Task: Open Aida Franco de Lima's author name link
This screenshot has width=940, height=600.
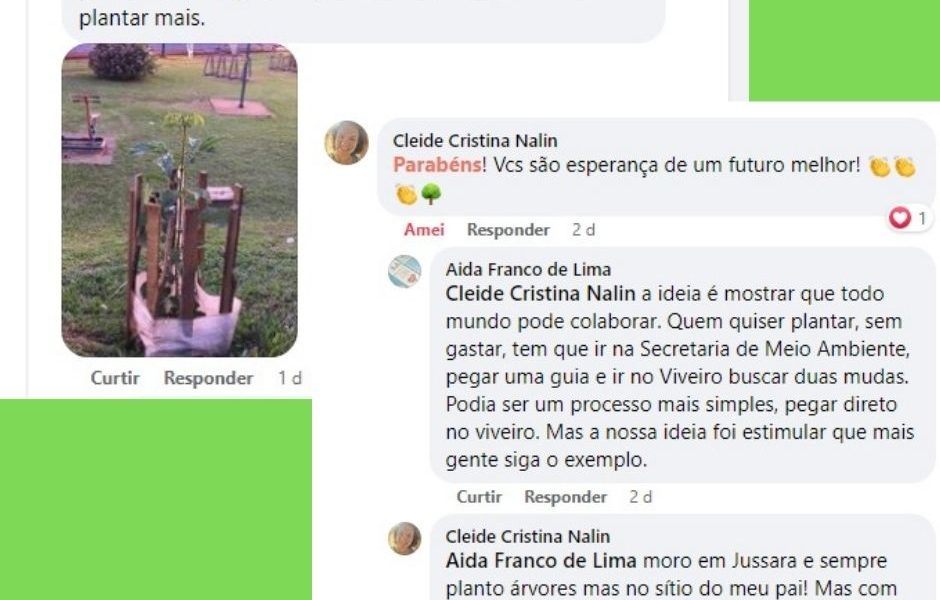Action: coord(528,270)
